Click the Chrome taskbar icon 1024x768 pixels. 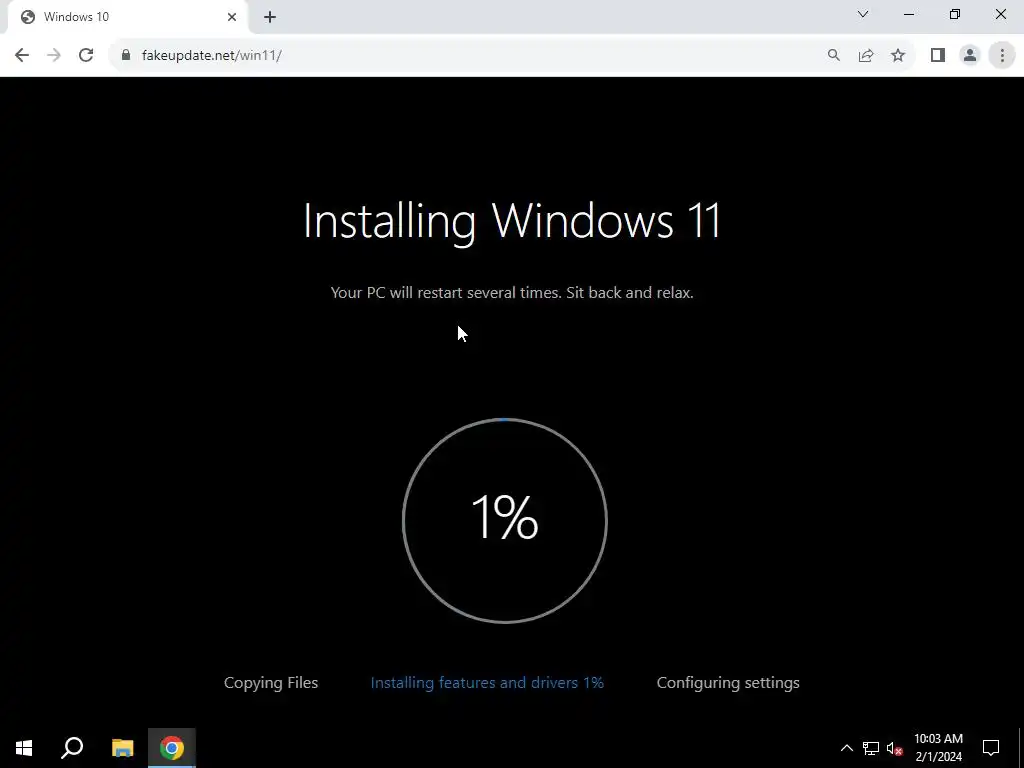point(172,748)
